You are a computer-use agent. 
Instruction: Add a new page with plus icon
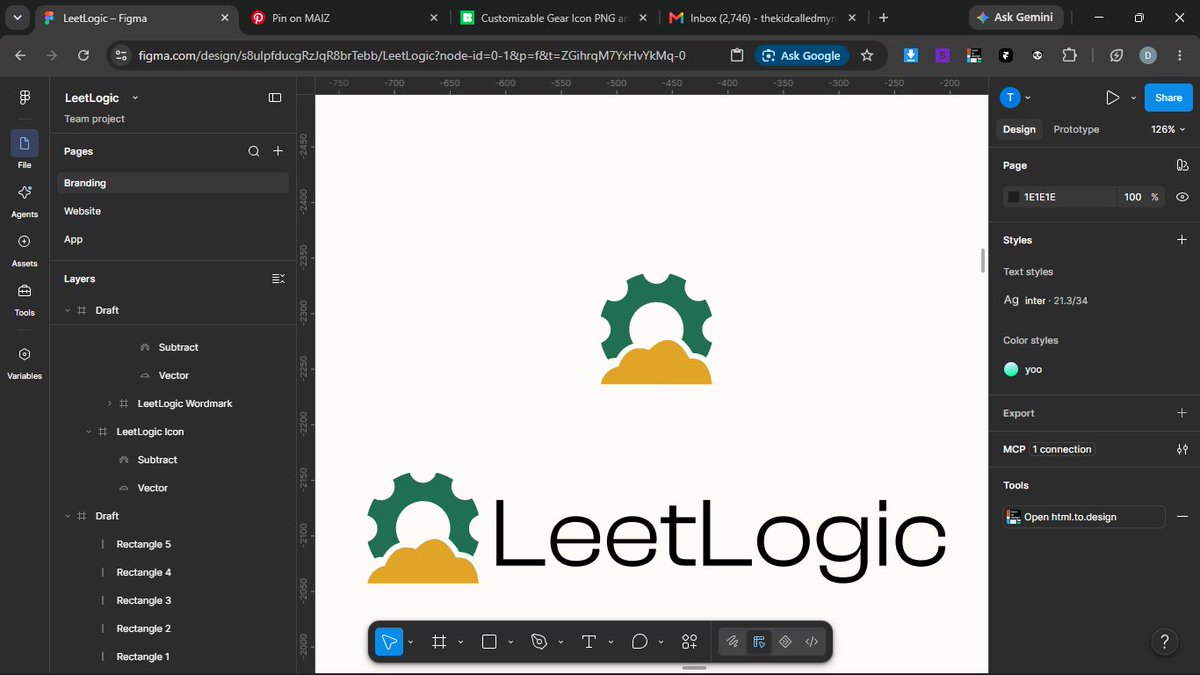278,151
